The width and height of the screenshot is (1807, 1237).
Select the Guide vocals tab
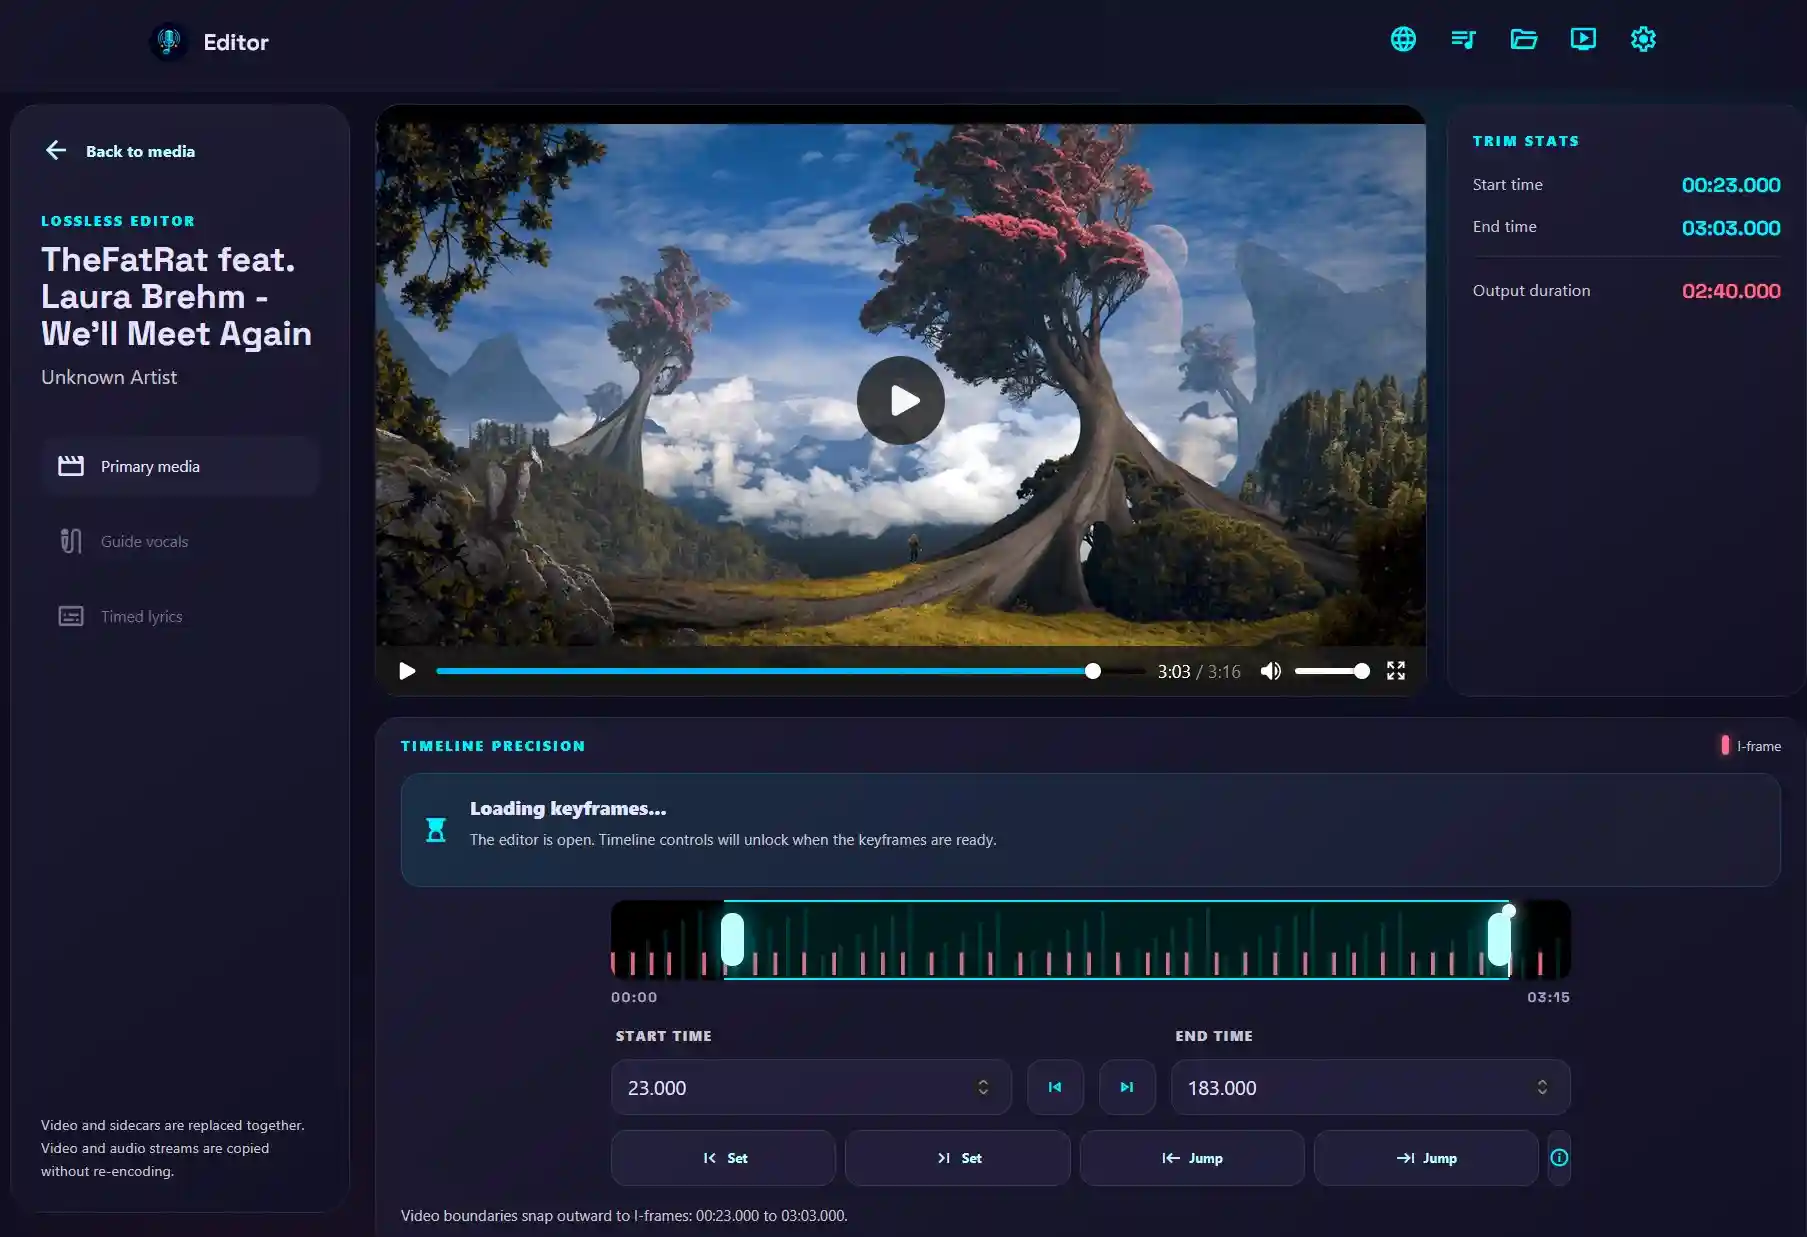point(180,541)
